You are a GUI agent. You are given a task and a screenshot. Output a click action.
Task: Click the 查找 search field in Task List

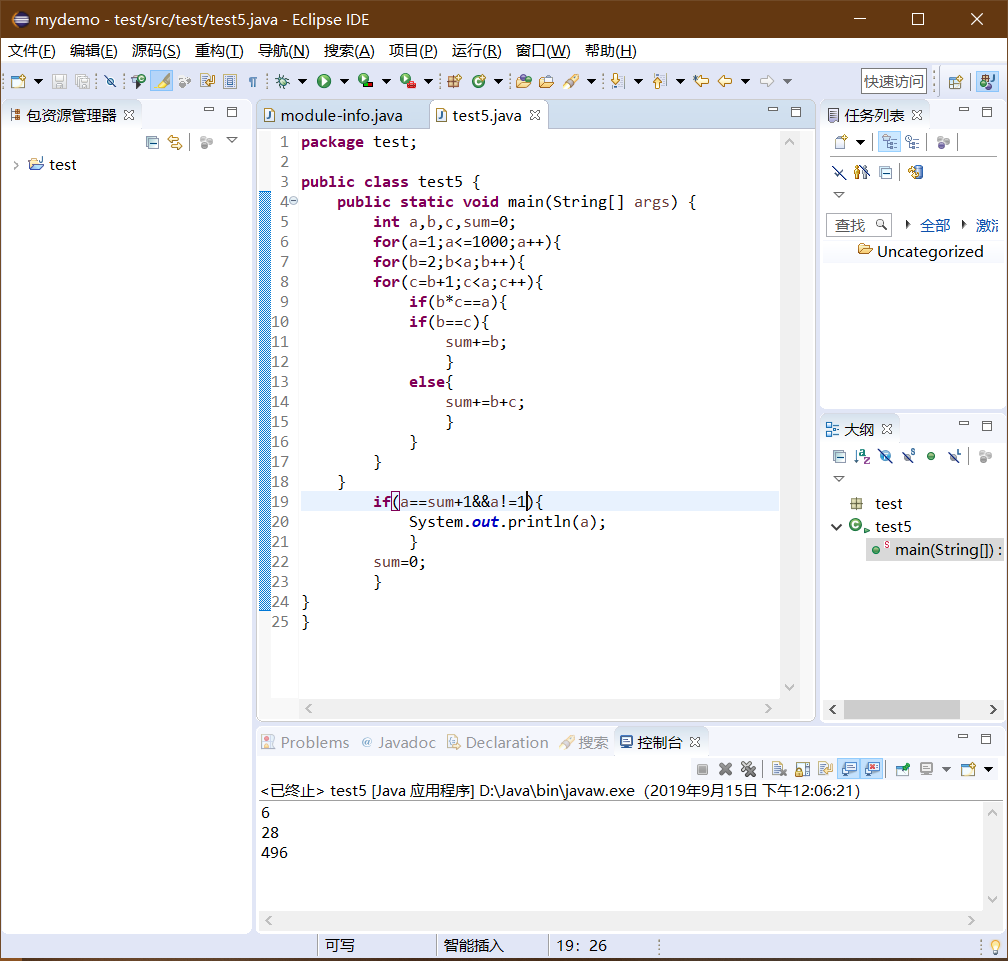[x=859, y=226]
